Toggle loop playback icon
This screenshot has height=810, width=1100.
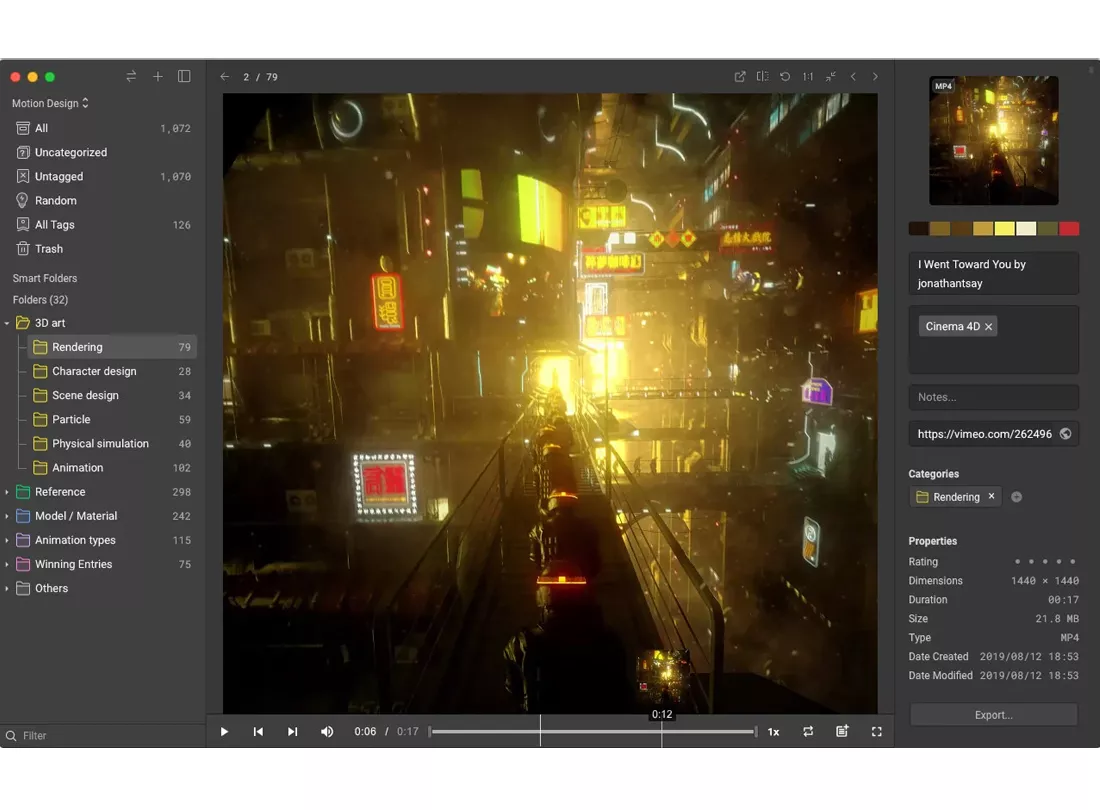pyautogui.click(x=808, y=731)
